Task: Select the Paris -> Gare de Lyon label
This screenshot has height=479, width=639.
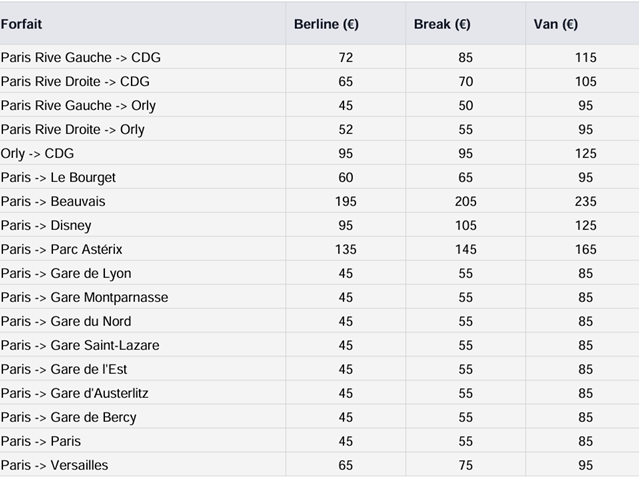Action: click(66, 273)
